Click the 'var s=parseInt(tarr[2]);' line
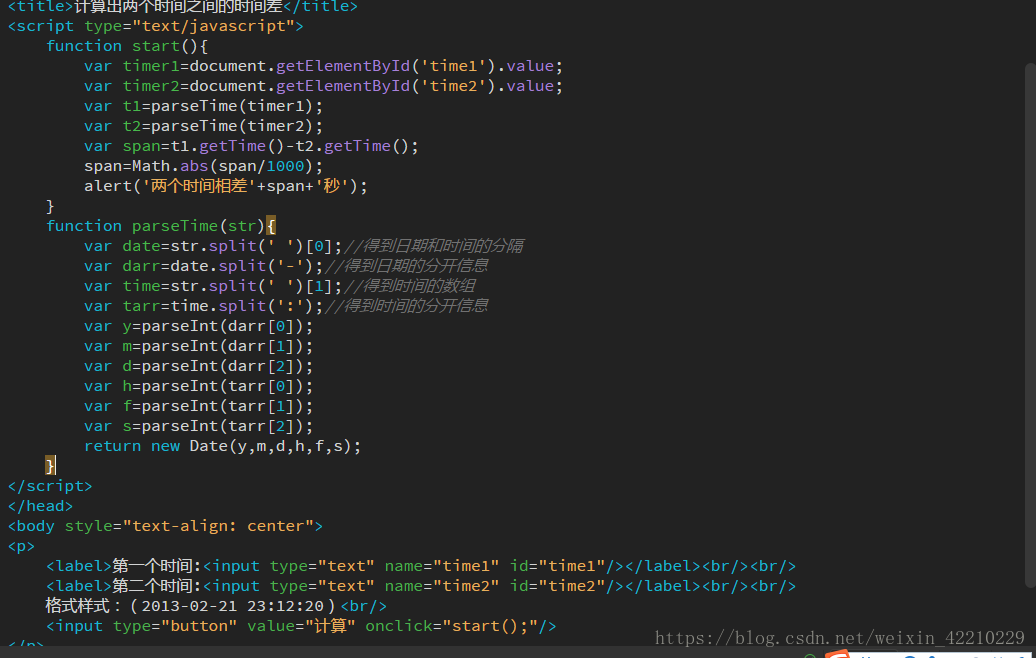The height and width of the screenshot is (658, 1036). coord(198,426)
